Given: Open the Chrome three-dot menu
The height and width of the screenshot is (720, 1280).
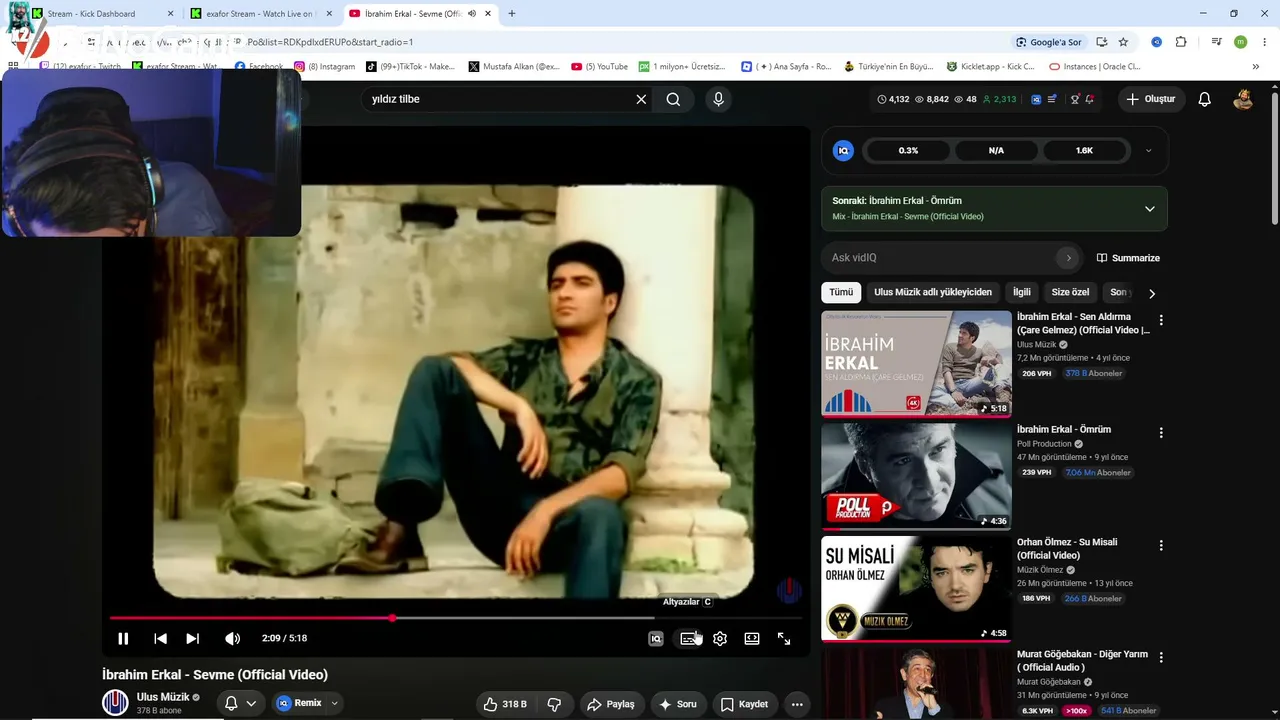Looking at the screenshot, I should click(x=1265, y=42).
